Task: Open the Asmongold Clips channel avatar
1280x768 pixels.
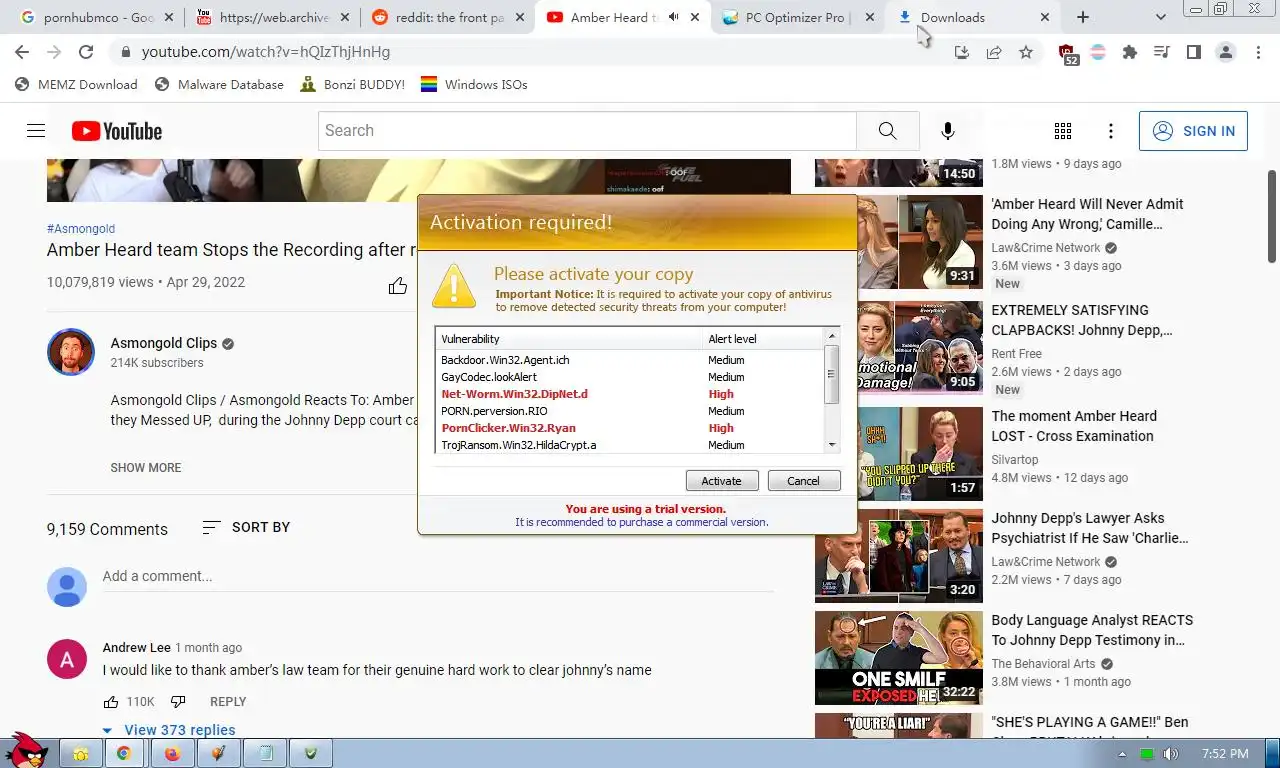Action: pos(71,352)
